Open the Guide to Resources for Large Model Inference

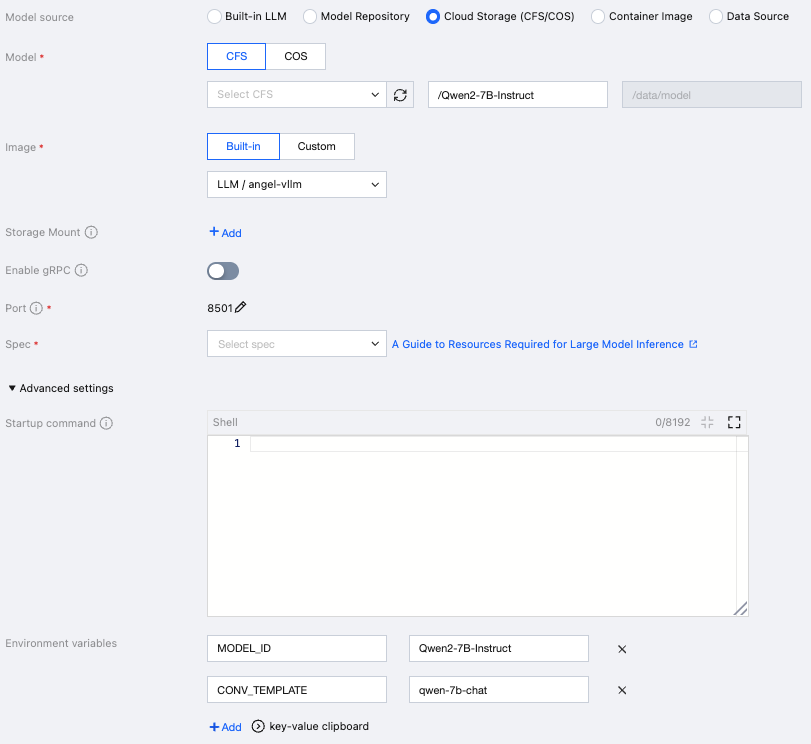pyautogui.click(x=538, y=344)
